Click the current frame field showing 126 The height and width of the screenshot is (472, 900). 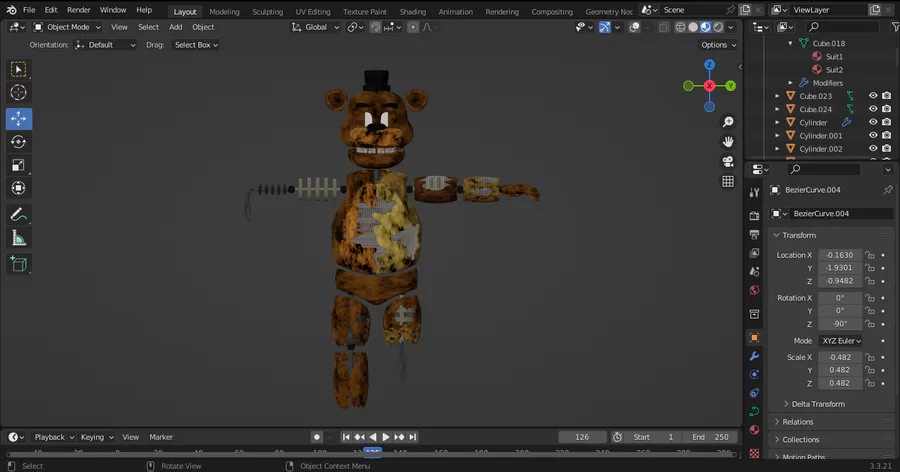[x=582, y=437]
